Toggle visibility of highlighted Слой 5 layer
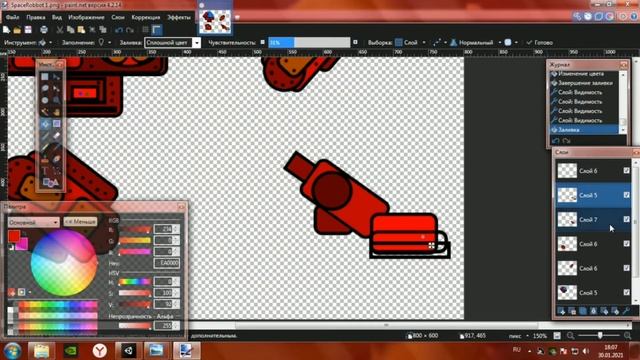The image size is (640, 360). (x=627, y=195)
